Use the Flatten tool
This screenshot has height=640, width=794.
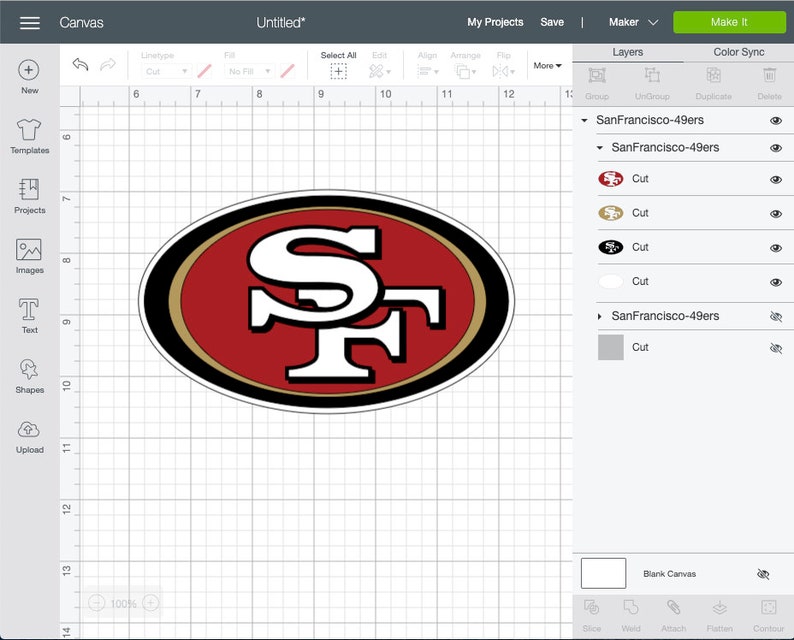click(x=720, y=616)
